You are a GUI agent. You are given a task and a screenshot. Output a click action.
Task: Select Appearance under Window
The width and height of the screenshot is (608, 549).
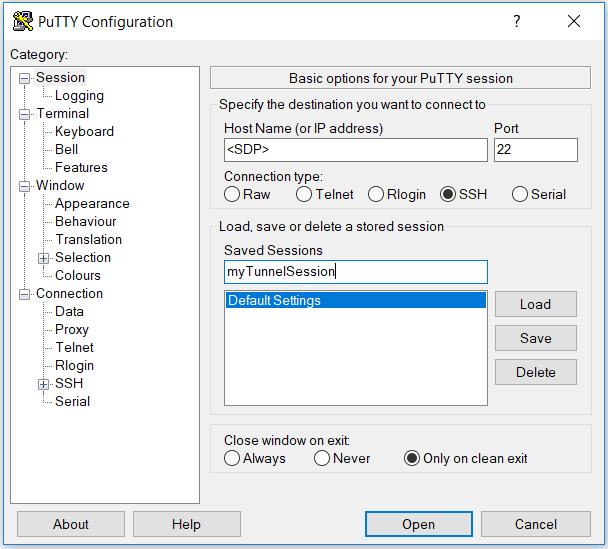point(92,204)
